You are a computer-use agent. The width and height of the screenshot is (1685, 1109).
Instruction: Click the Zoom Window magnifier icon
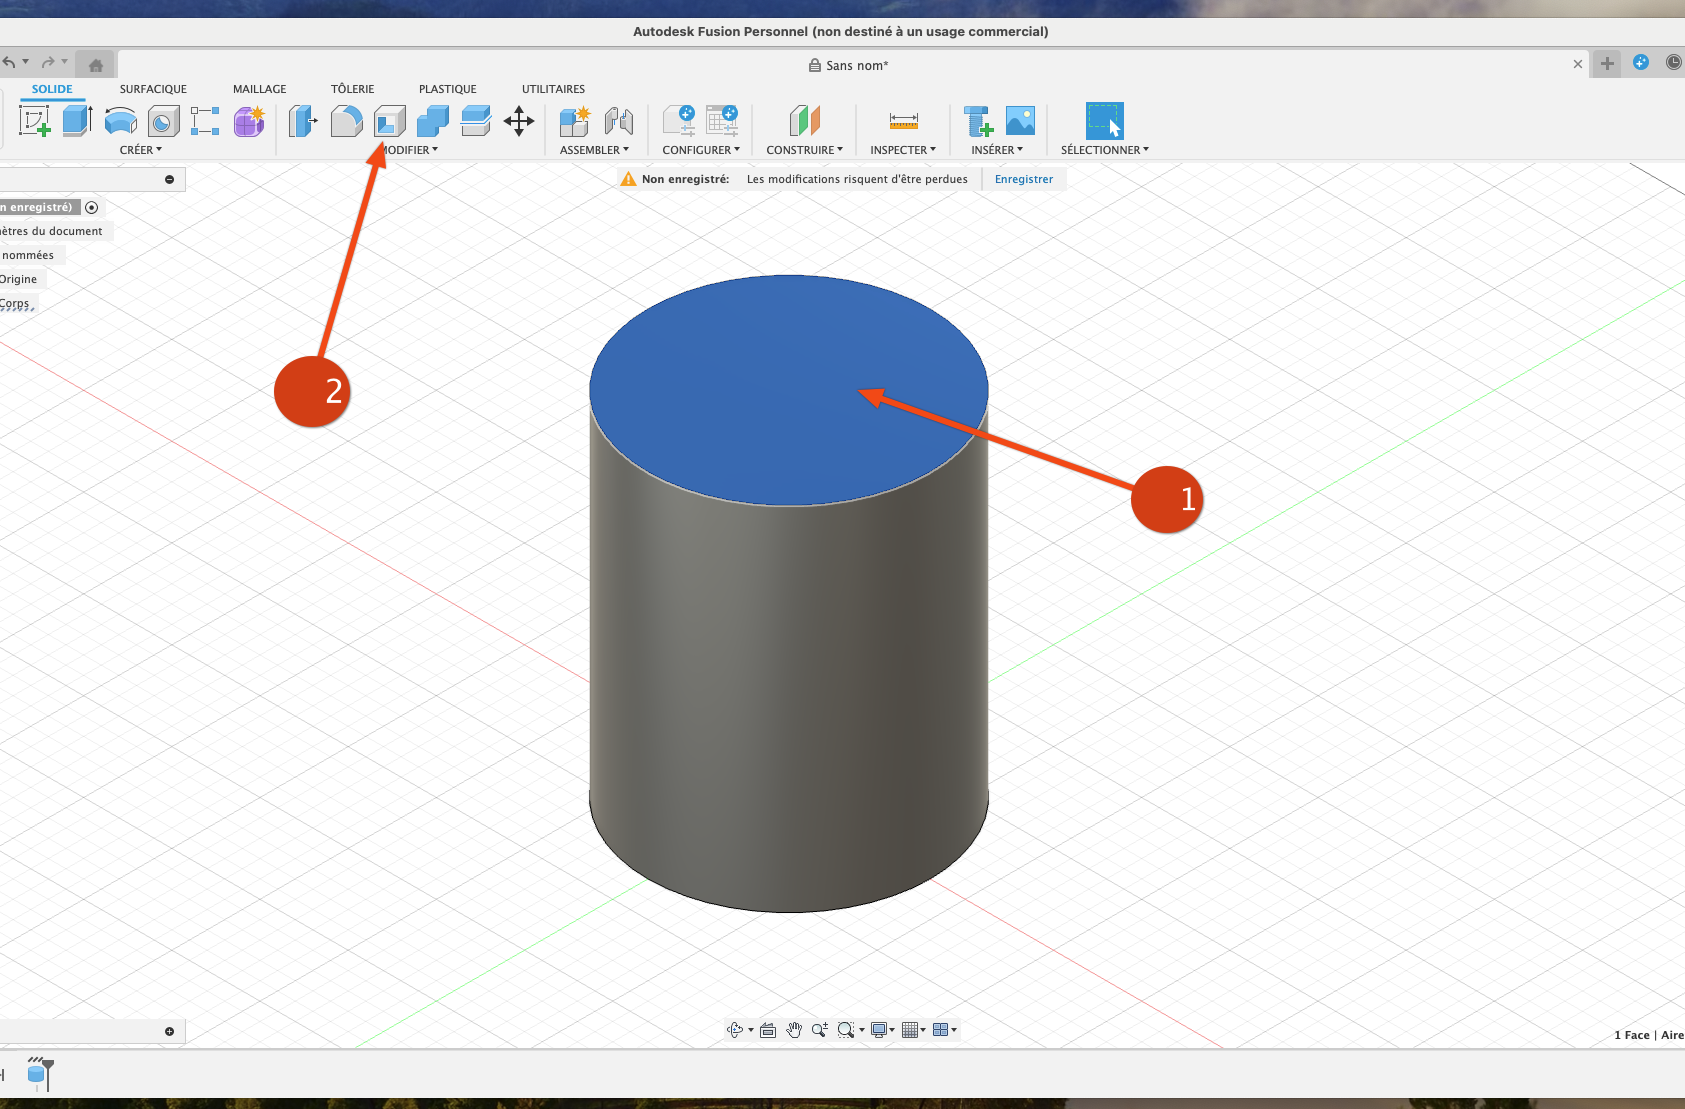pyautogui.click(x=846, y=1030)
